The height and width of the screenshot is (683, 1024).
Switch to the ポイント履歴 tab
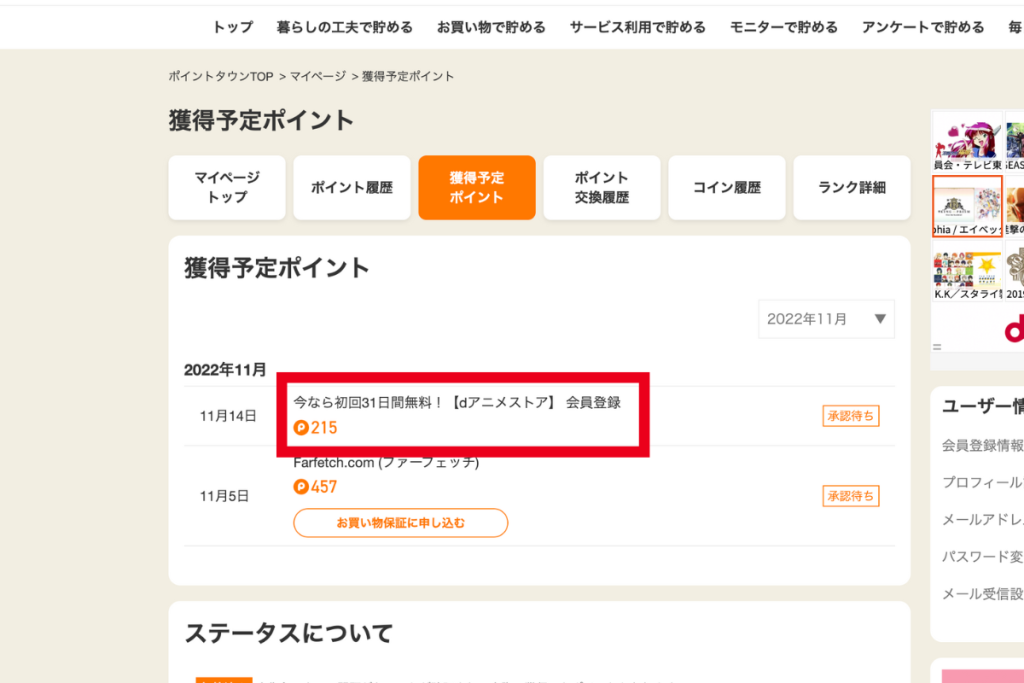pos(352,187)
